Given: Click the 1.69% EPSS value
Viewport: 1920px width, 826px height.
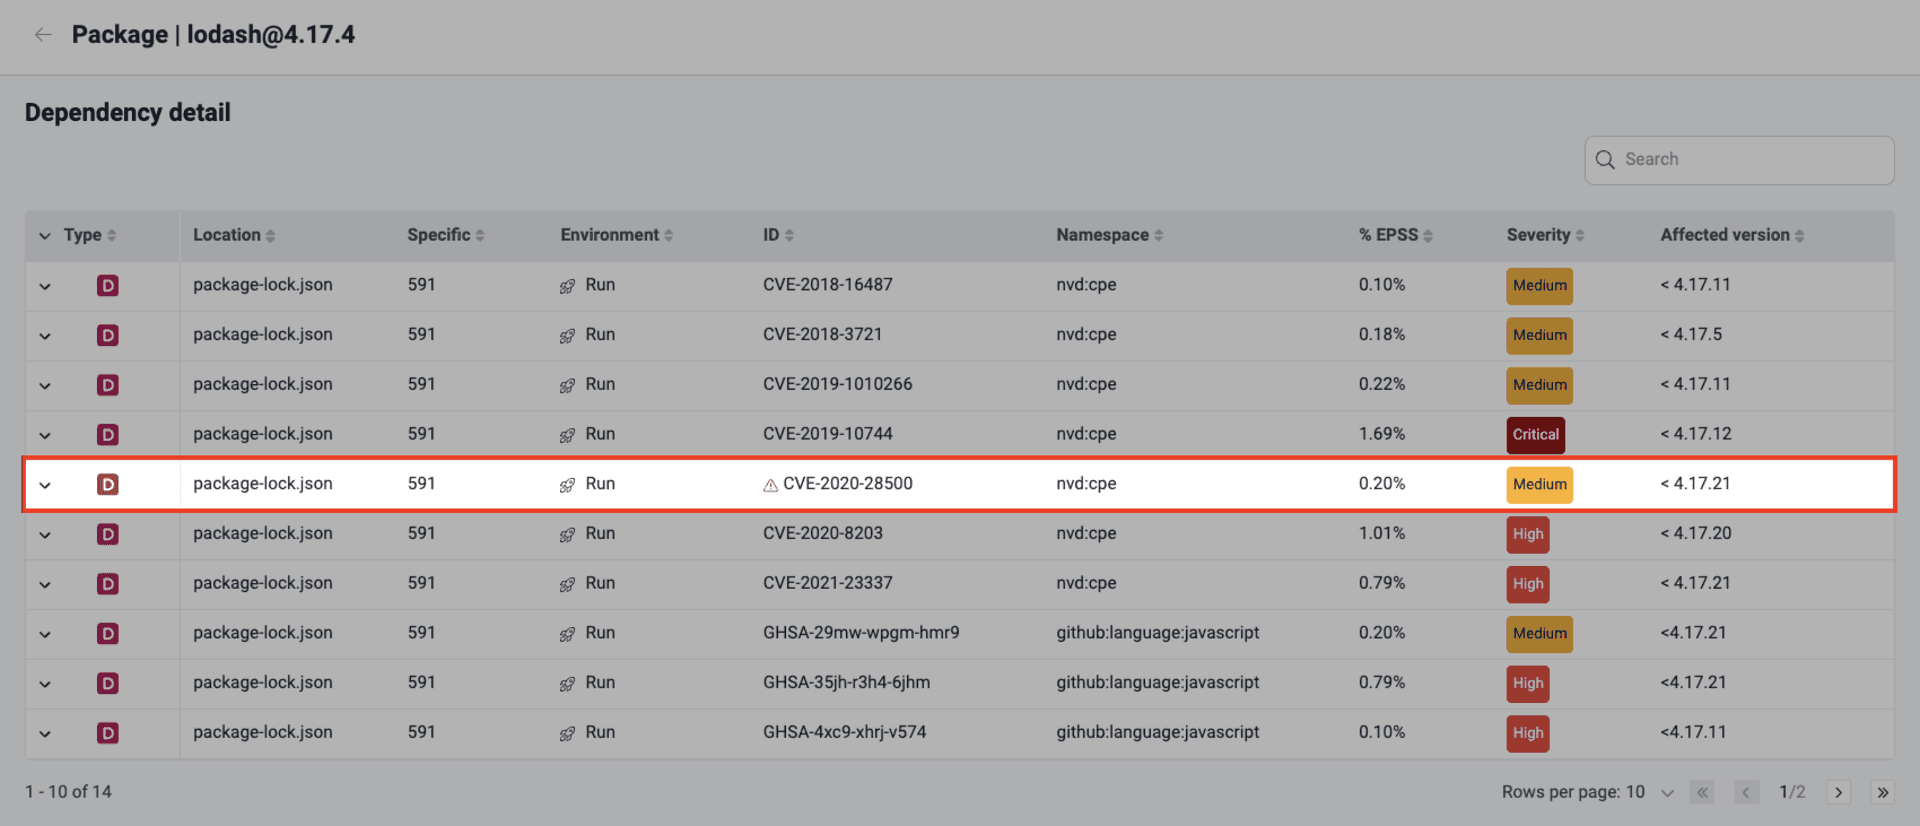Looking at the screenshot, I should 1381,434.
